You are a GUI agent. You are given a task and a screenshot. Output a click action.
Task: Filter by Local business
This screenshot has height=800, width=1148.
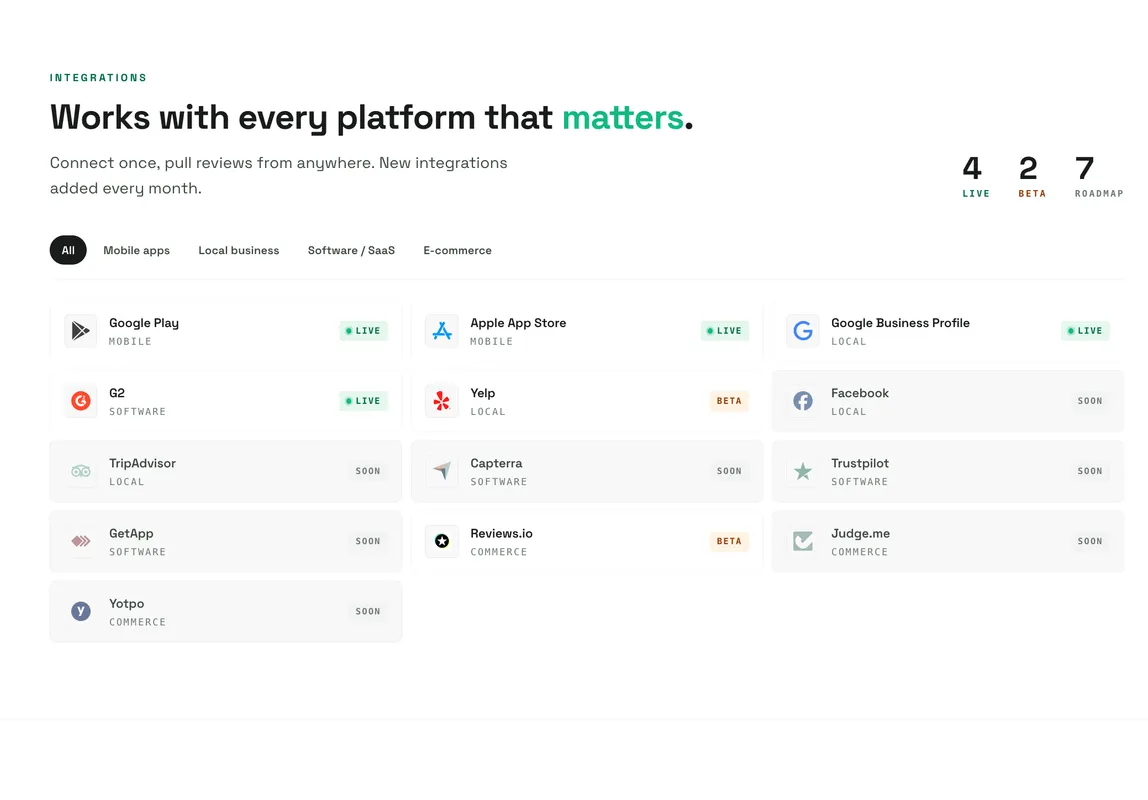point(239,250)
